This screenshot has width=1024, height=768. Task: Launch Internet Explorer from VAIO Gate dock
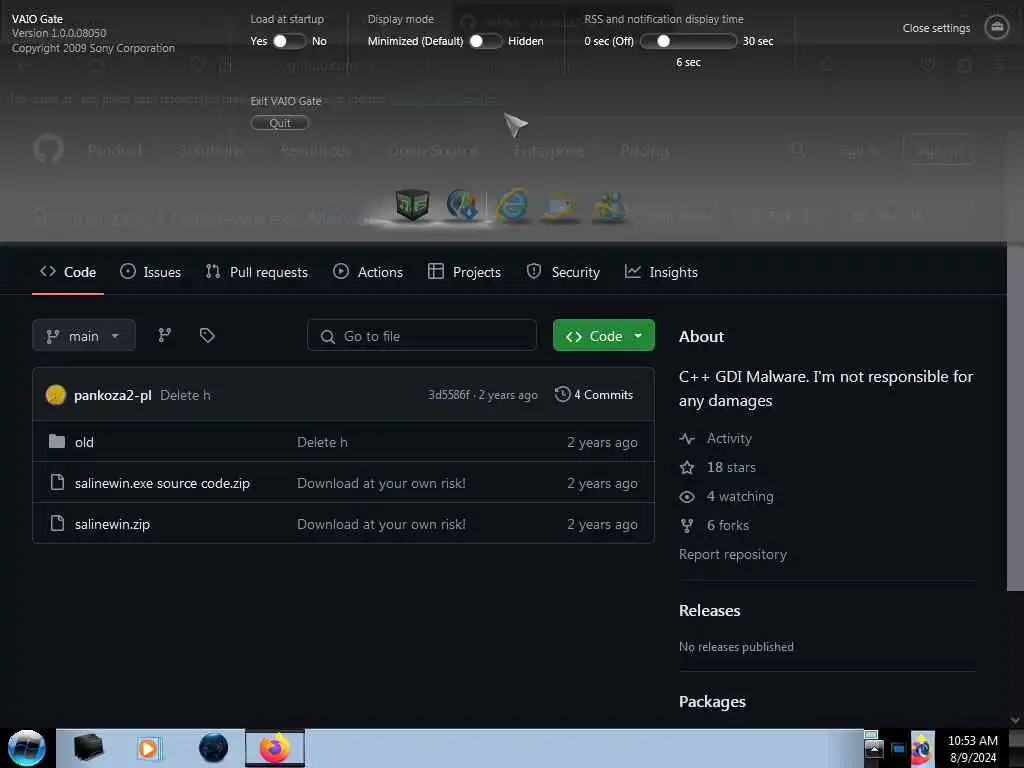pos(512,206)
